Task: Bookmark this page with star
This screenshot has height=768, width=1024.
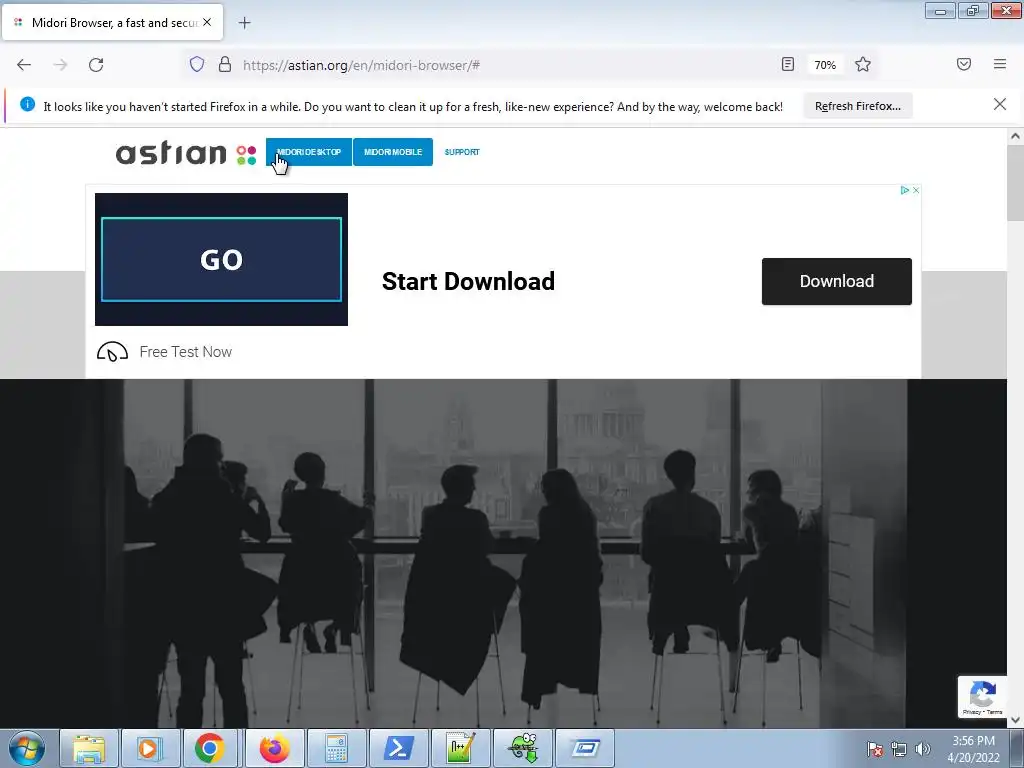Action: [863, 64]
